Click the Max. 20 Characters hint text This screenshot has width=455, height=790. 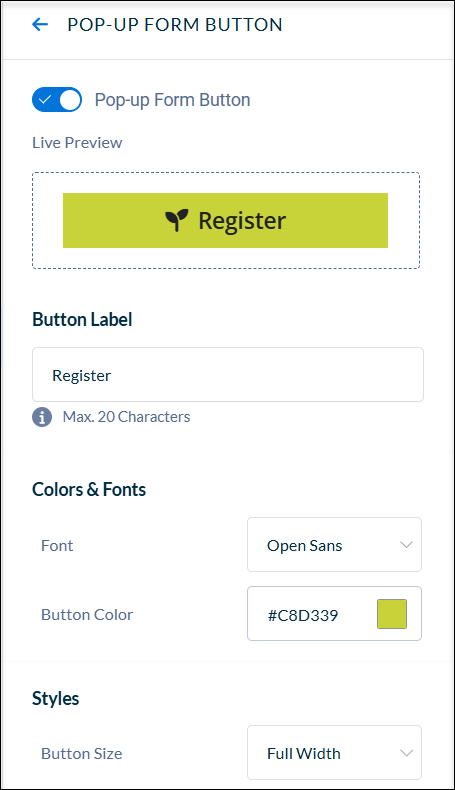pyautogui.click(x=126, y=417)
